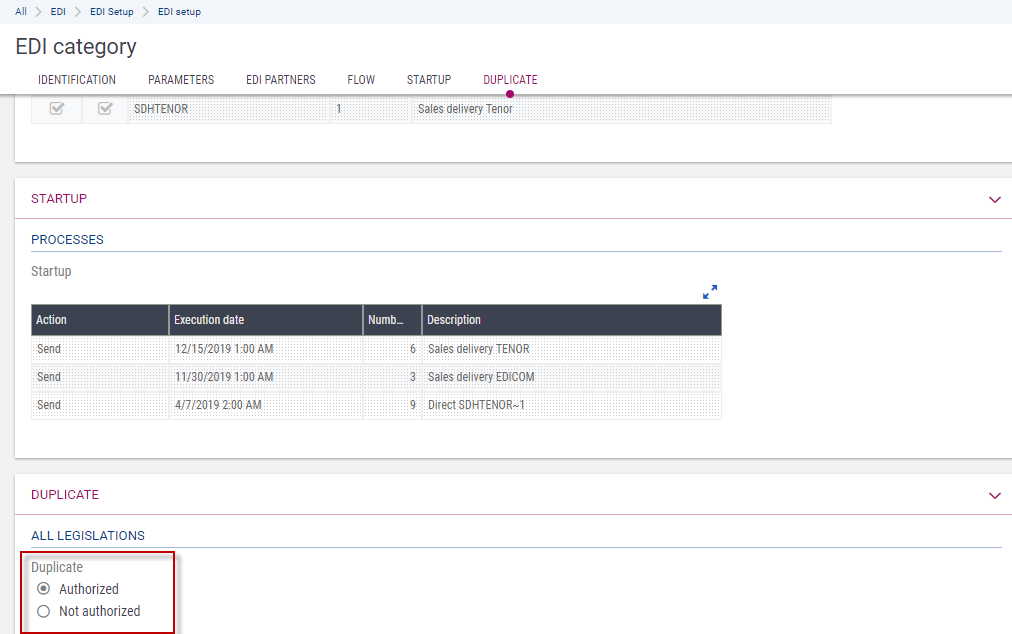Collapse the DUPLICATE section chevron
The image size is (1012, 634).
coord(994,496)
